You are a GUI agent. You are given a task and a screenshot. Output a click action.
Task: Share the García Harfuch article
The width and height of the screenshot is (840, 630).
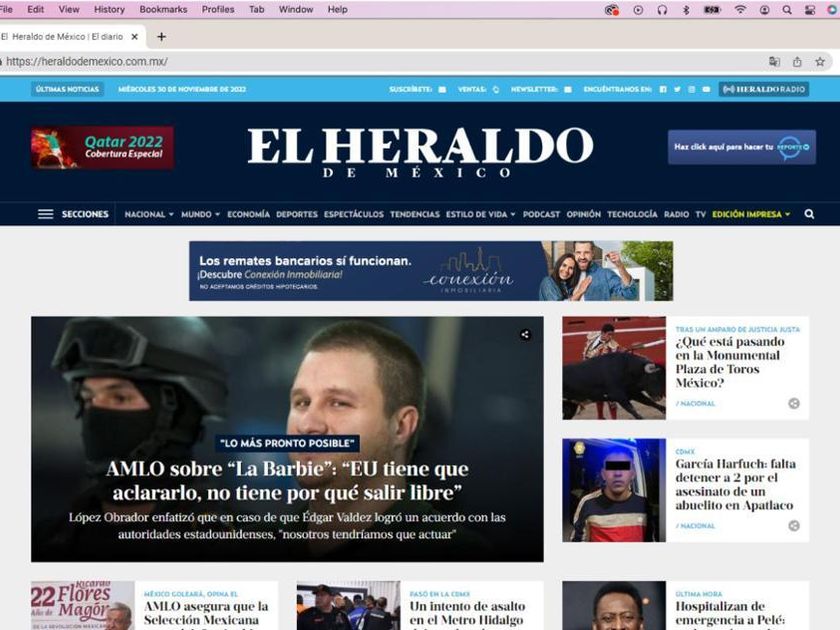794,526
